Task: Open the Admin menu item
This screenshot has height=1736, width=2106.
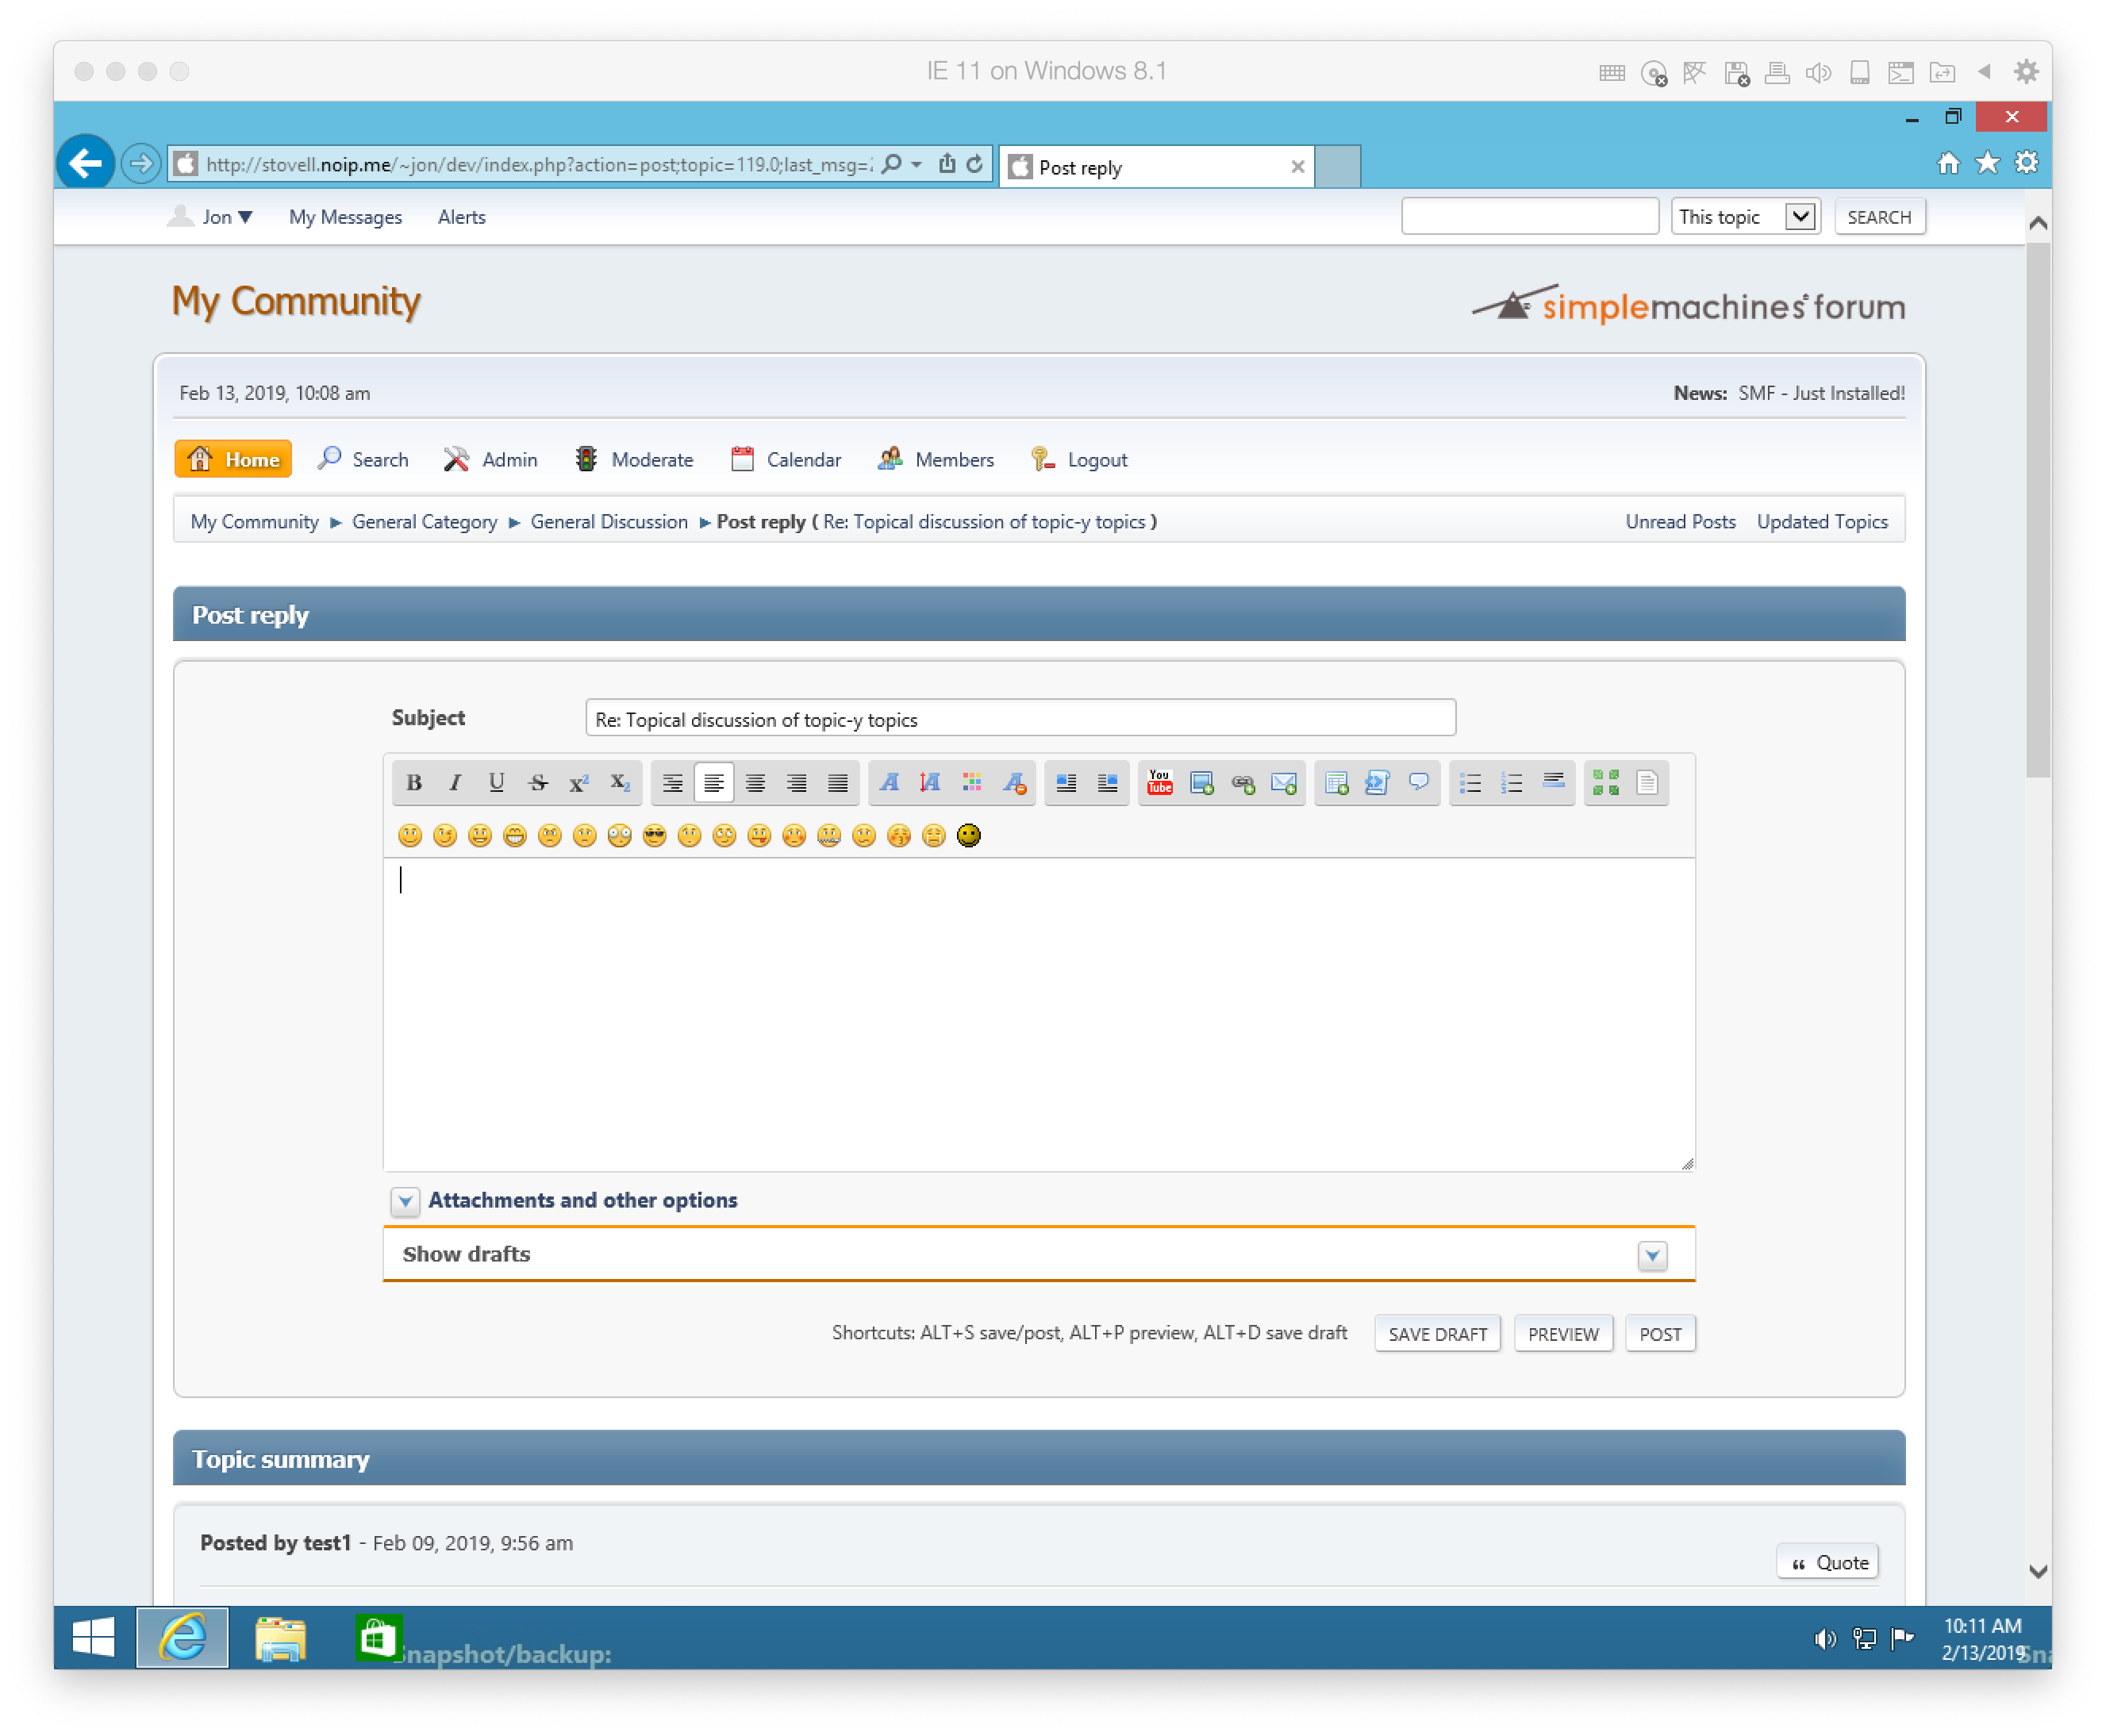Action: 491,459
